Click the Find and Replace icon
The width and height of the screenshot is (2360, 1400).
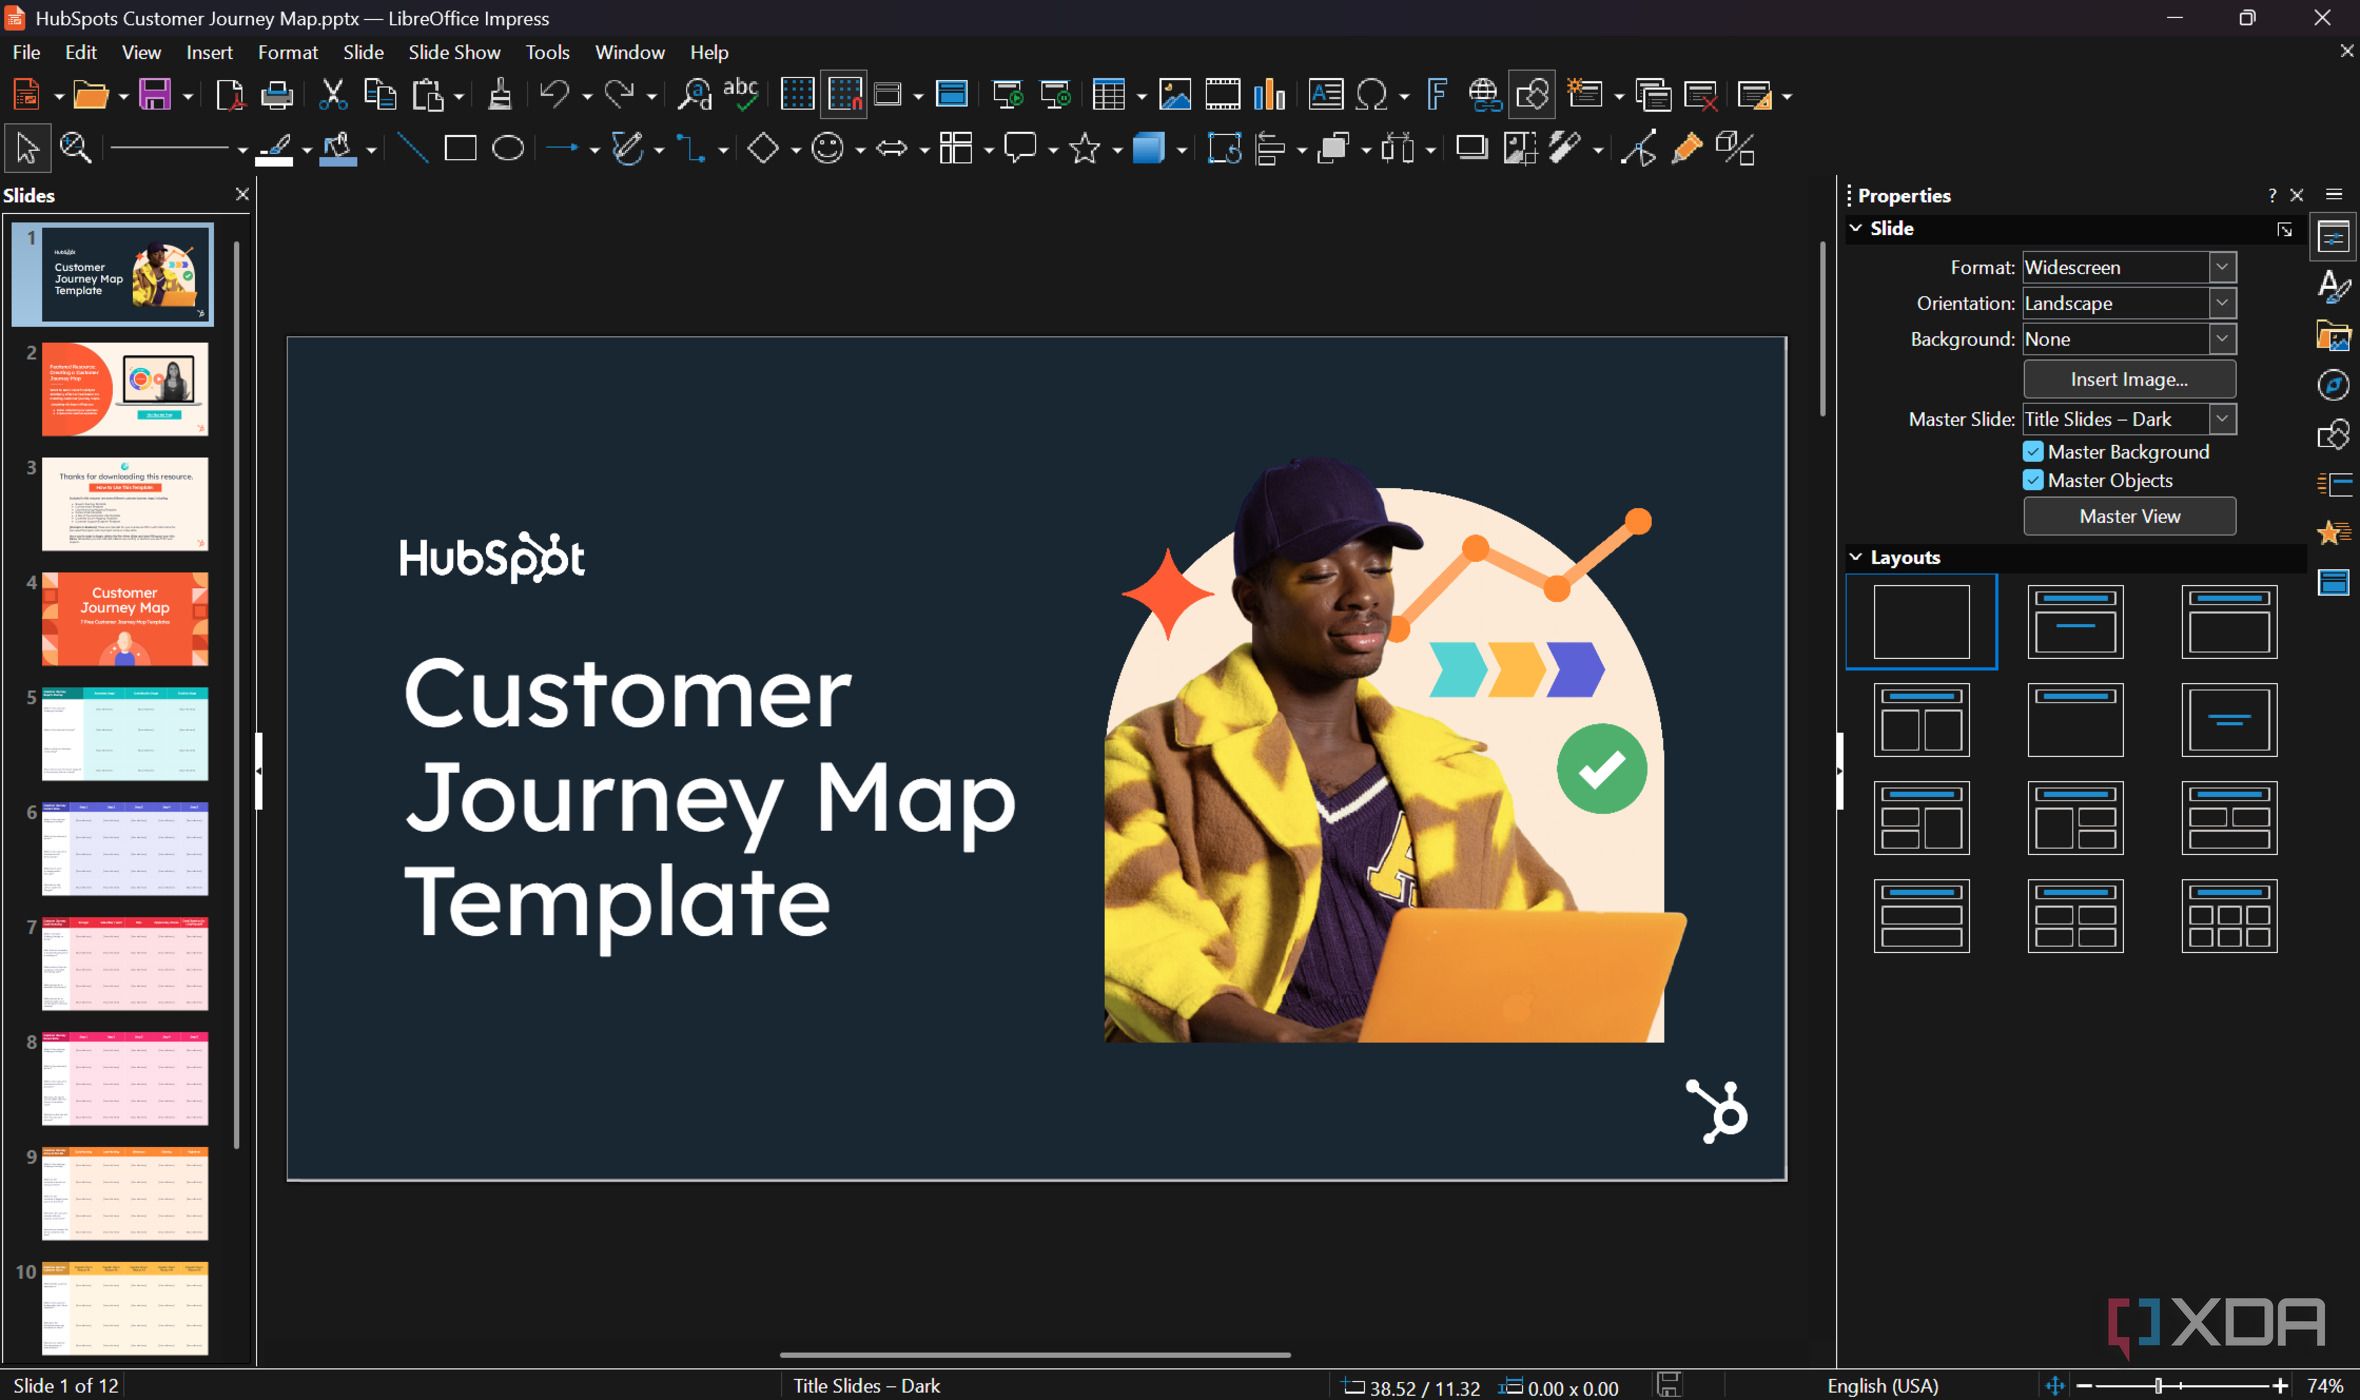point(693,95)
